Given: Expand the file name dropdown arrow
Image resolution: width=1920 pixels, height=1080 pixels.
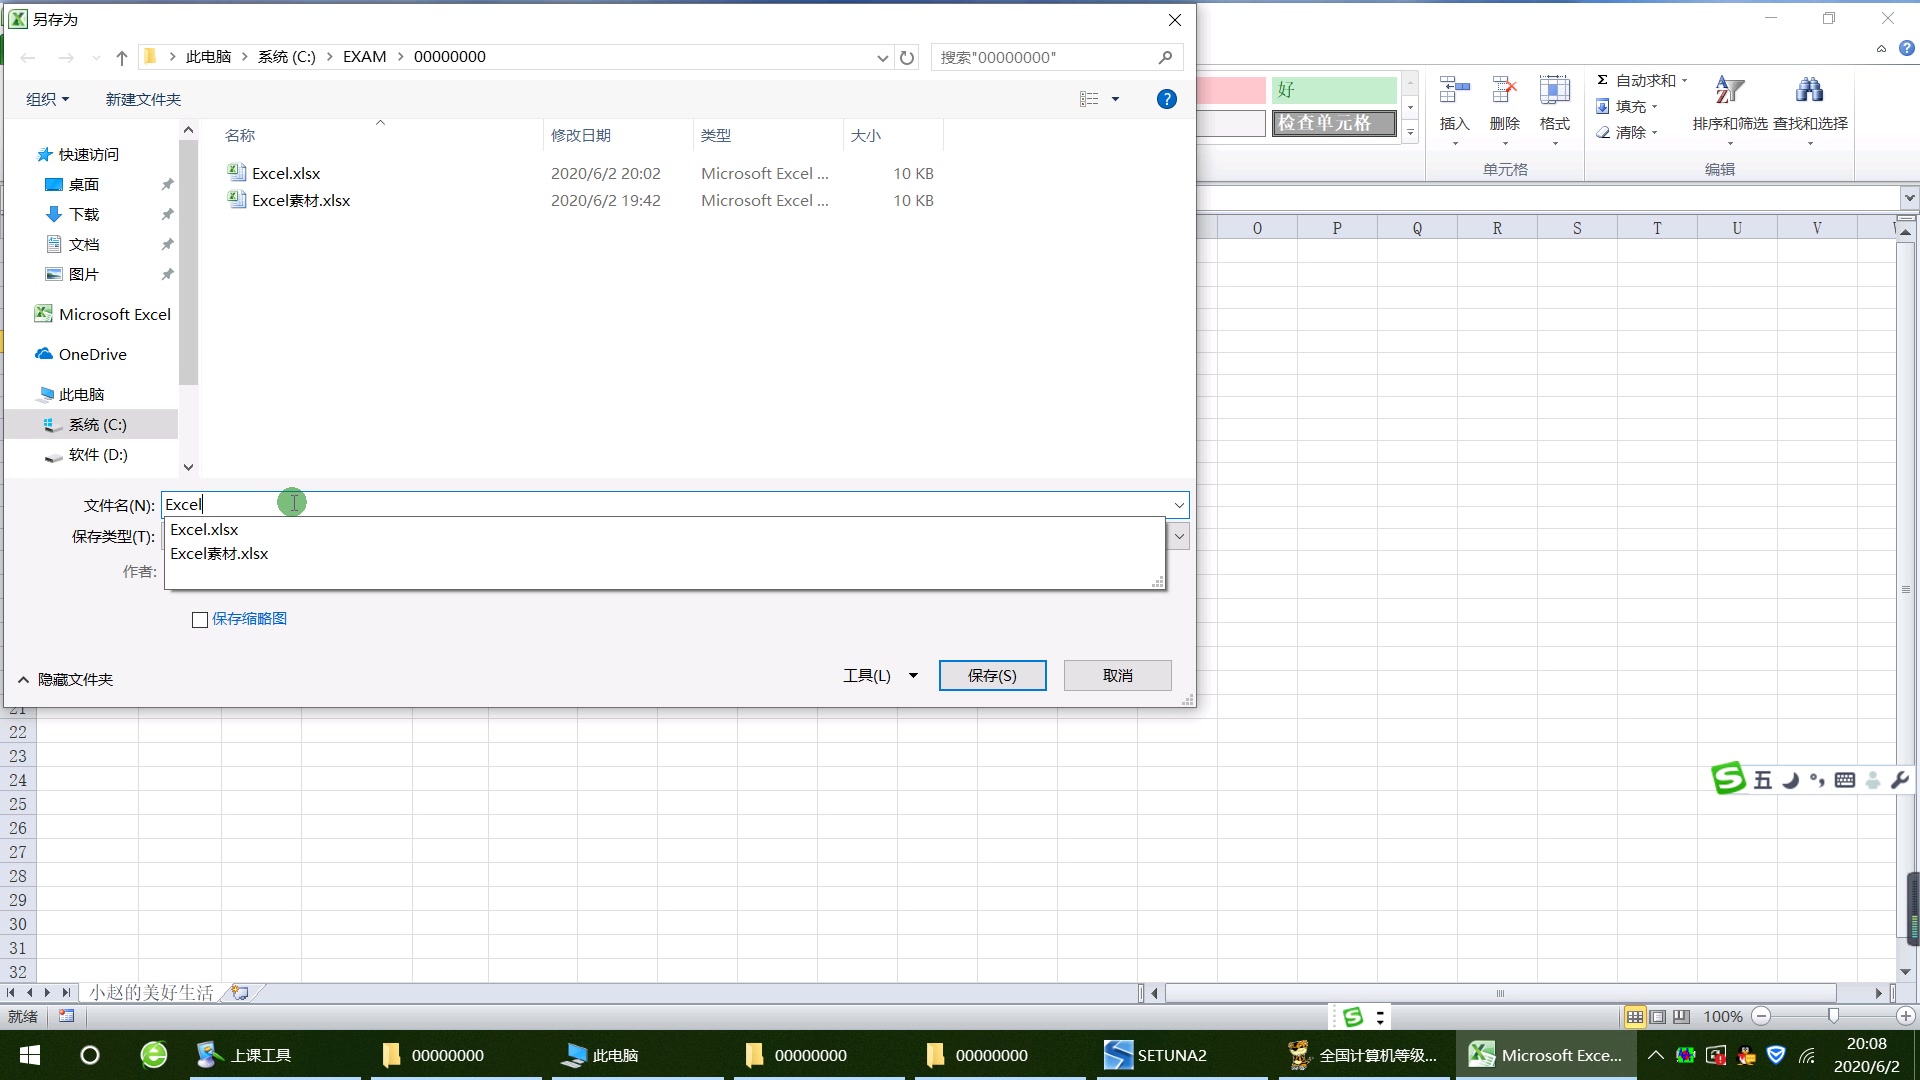Looking at the screenshot, I should [1179, 505].
